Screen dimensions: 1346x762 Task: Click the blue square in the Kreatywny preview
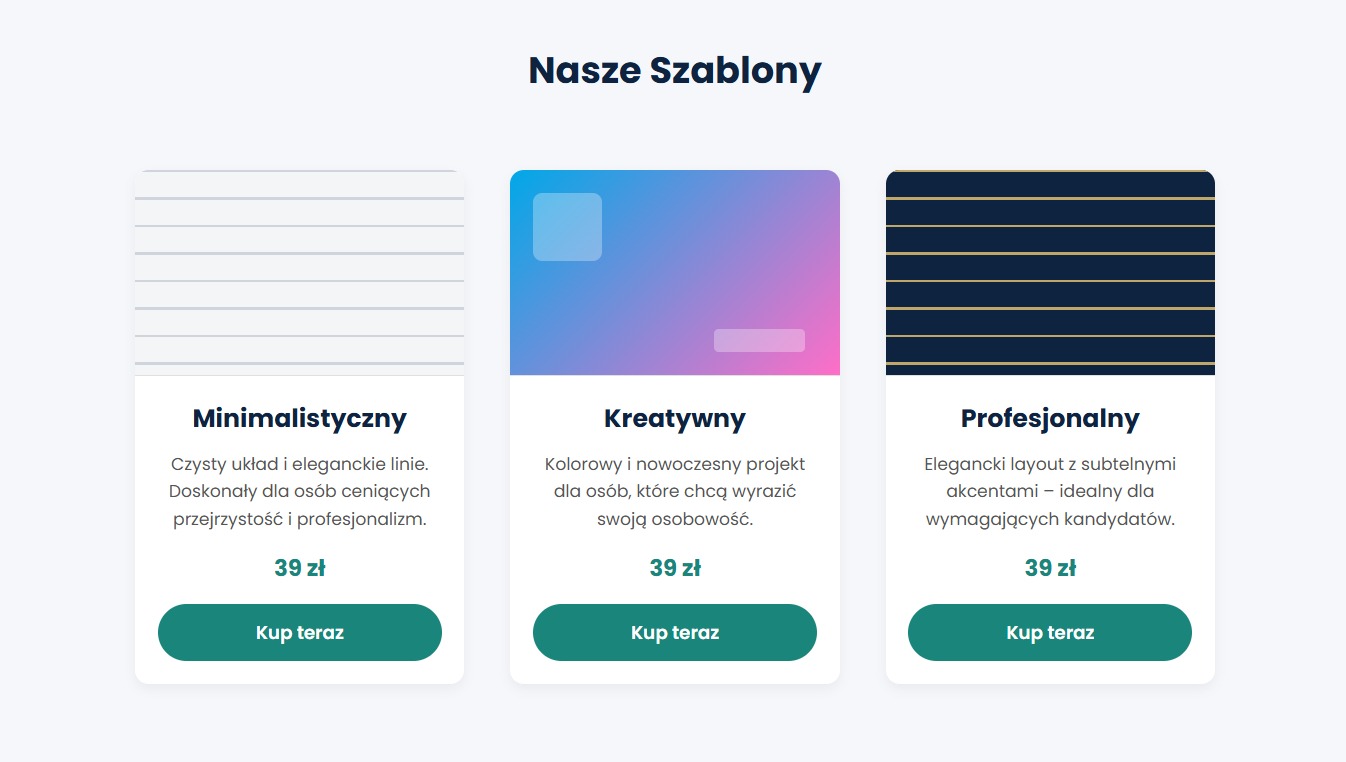567,226
